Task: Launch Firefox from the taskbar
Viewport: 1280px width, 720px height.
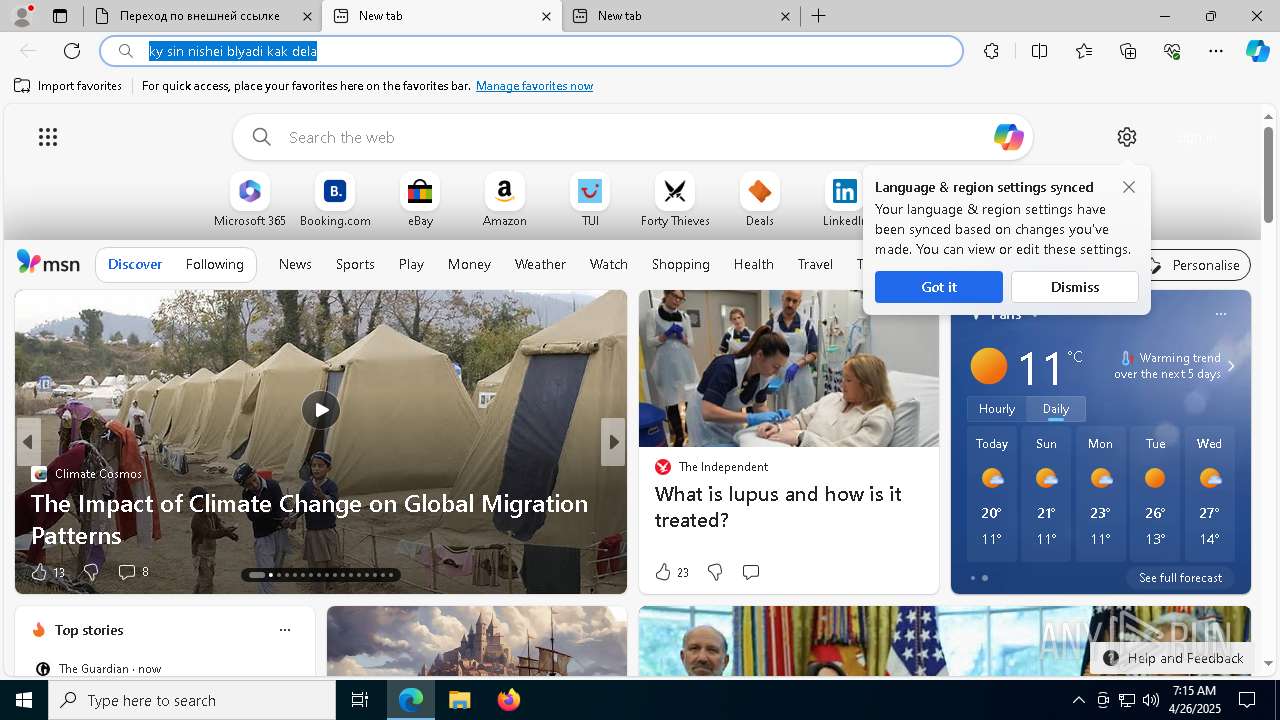Action: pyautogui.click(x=508, y=700)
